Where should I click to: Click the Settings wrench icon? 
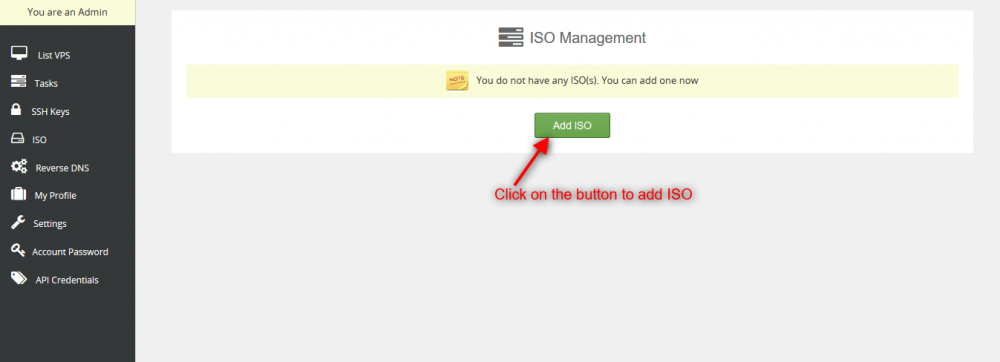18,222
